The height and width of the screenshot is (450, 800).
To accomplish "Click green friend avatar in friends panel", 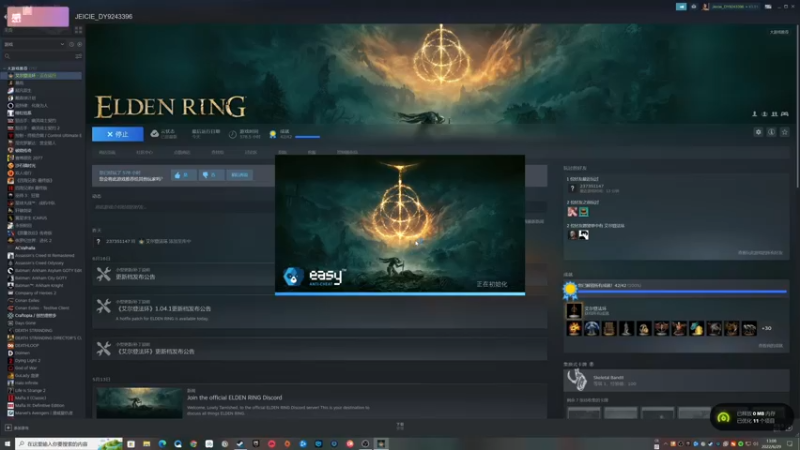I will (584, 212).
